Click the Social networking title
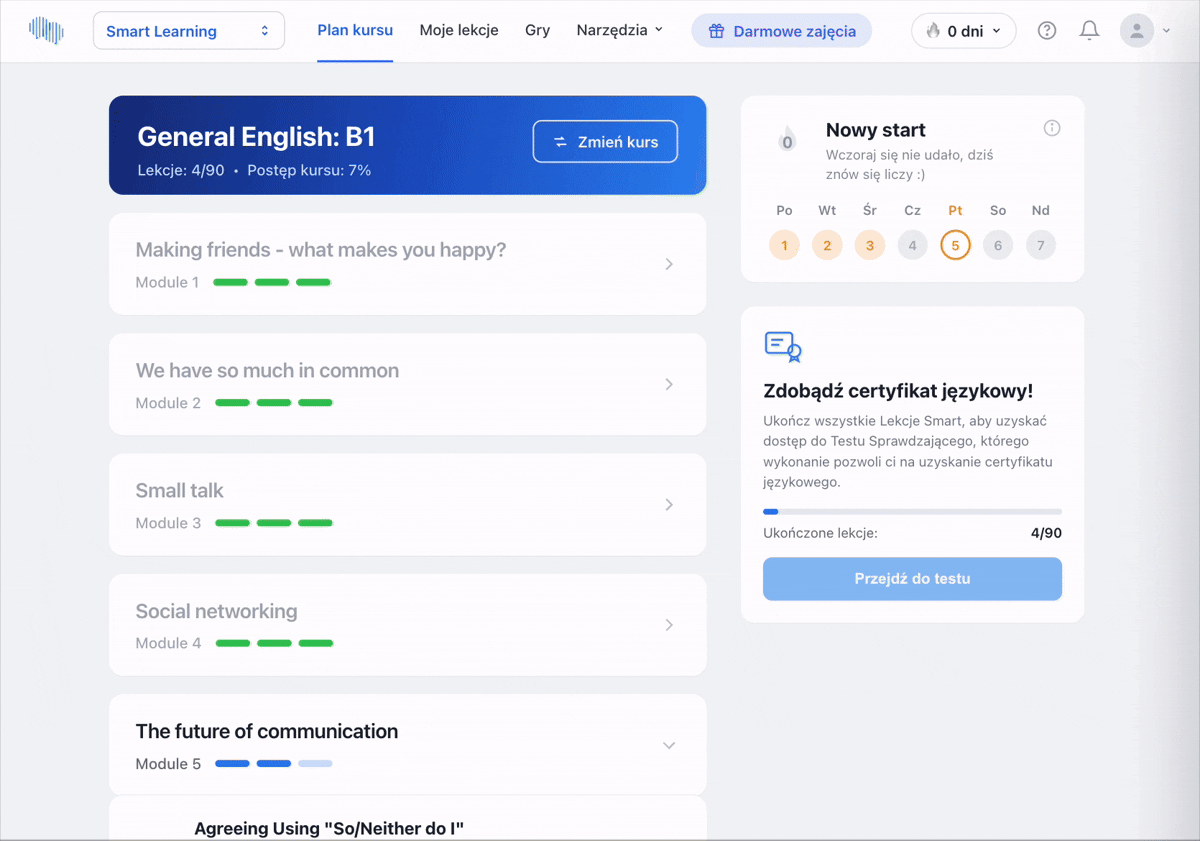The image size is (1200, 841). [217, 611]
